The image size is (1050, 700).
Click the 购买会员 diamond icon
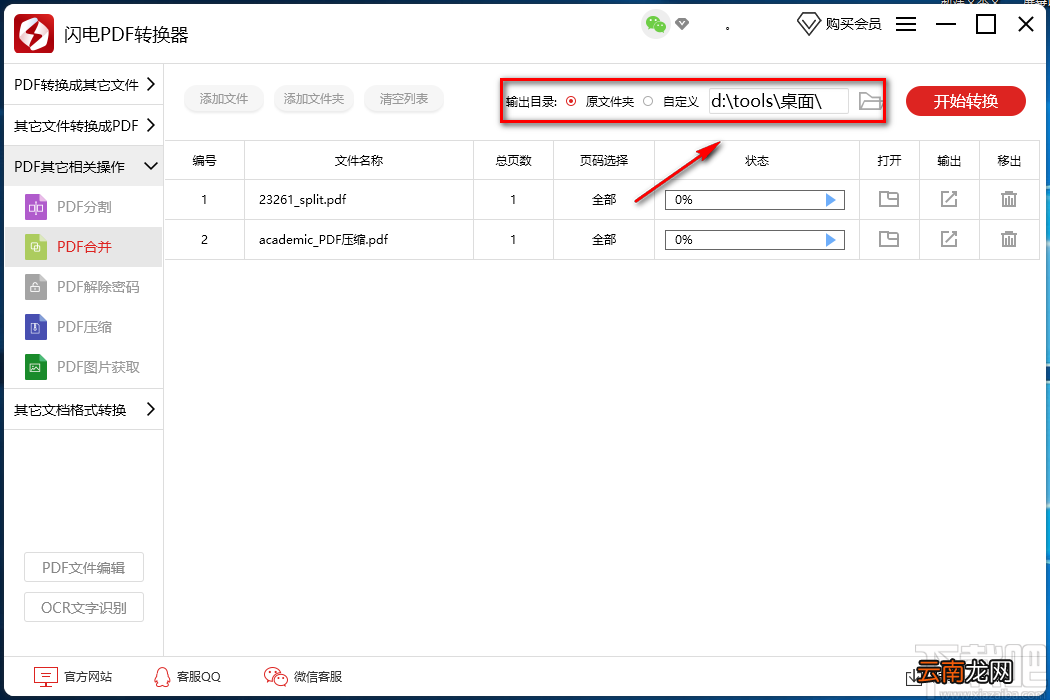pos(808,24)
